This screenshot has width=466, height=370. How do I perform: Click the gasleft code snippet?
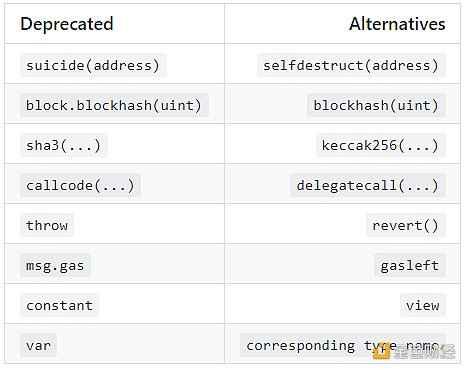point(410,265)
